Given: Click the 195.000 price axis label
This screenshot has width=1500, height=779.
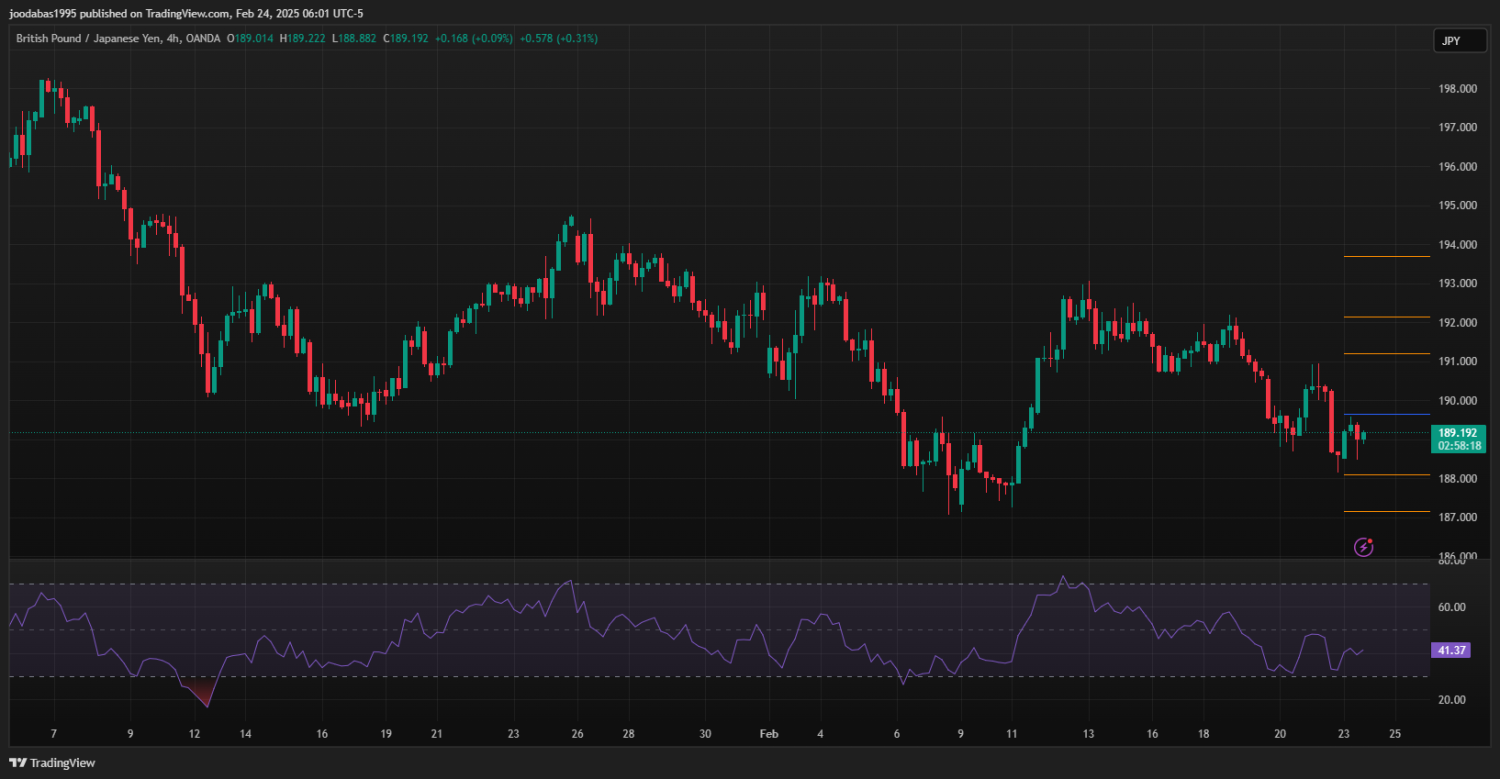Looking at the screenshot, I should point(1457,206).
